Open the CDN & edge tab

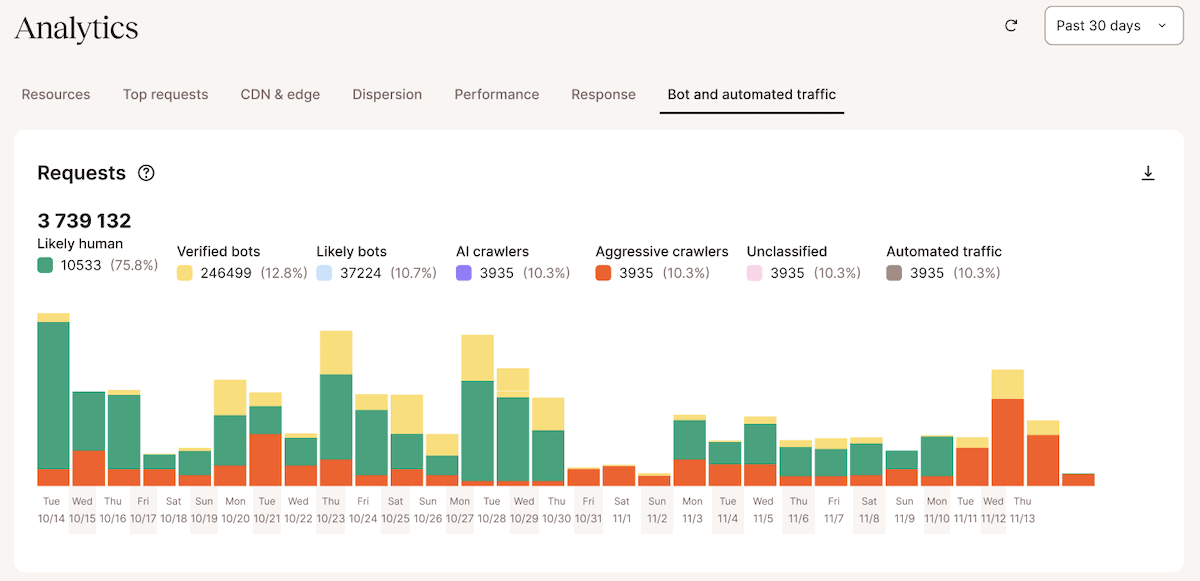[x=280, y=94]
